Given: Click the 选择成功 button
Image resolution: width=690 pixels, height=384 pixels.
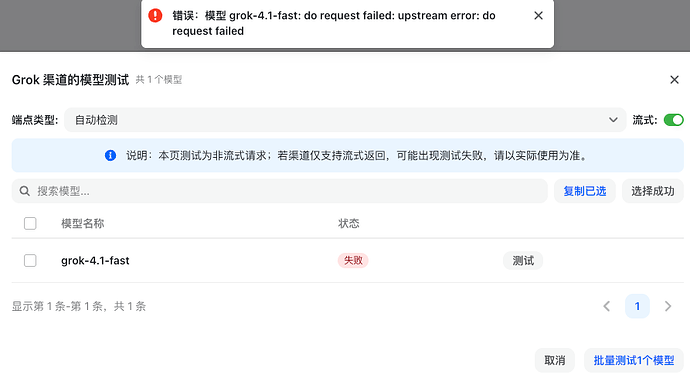Looking at the screenshot, I should point(653,191).
